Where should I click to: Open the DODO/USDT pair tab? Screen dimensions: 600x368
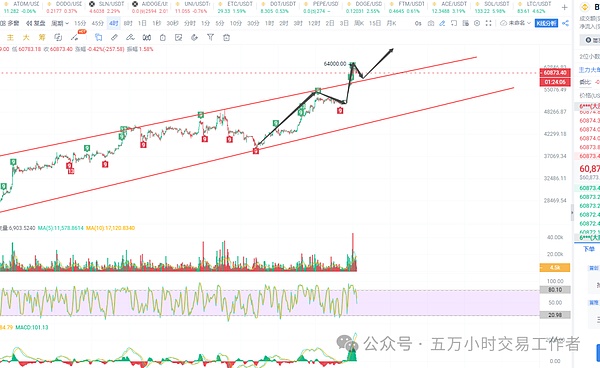pyautogui.click(x=64, y=7)
